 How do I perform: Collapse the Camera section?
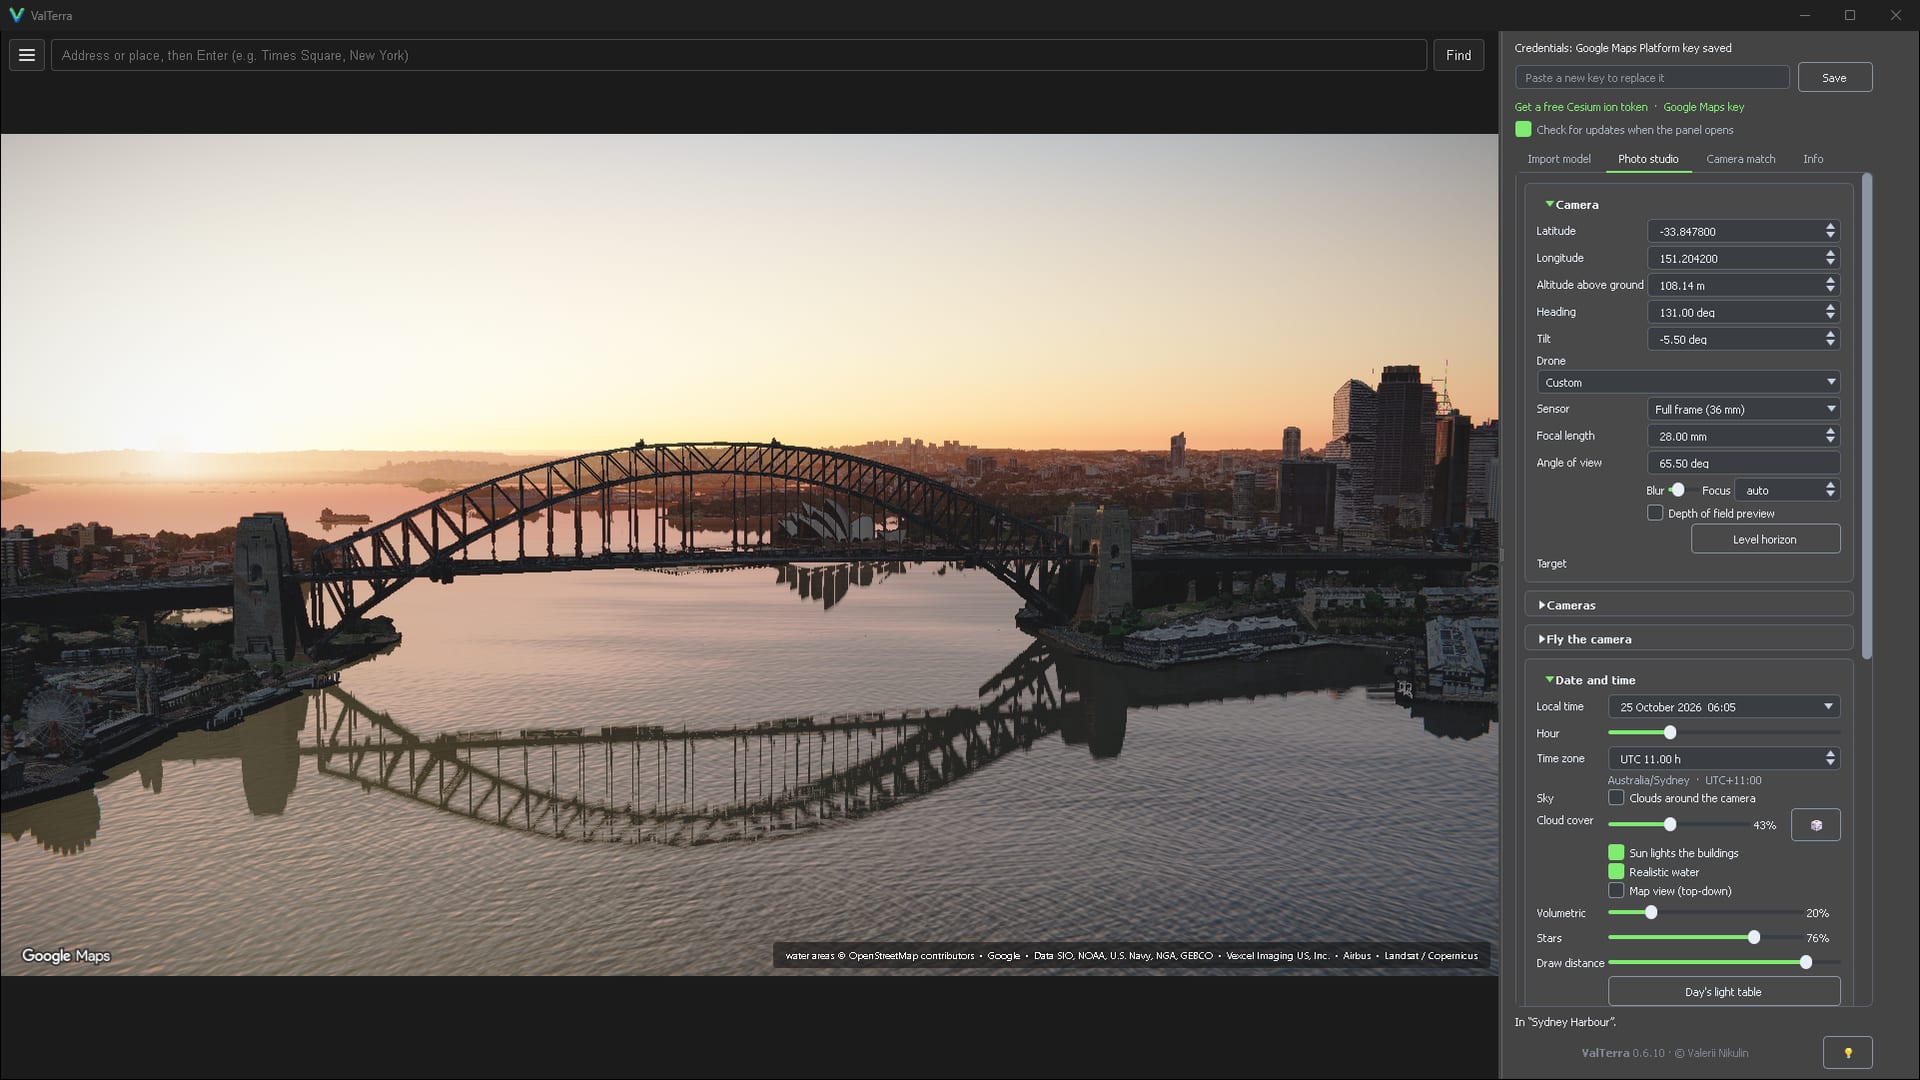(x=1572, y=204)
